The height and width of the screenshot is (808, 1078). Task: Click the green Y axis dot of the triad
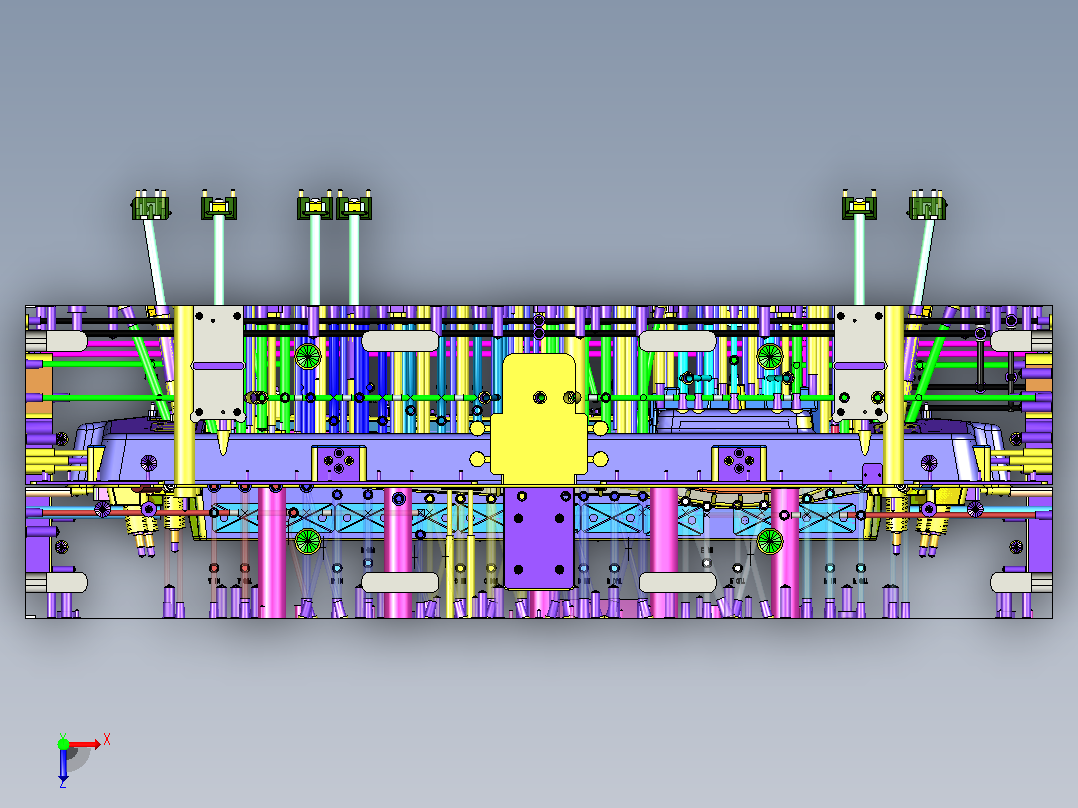(63, 743)
